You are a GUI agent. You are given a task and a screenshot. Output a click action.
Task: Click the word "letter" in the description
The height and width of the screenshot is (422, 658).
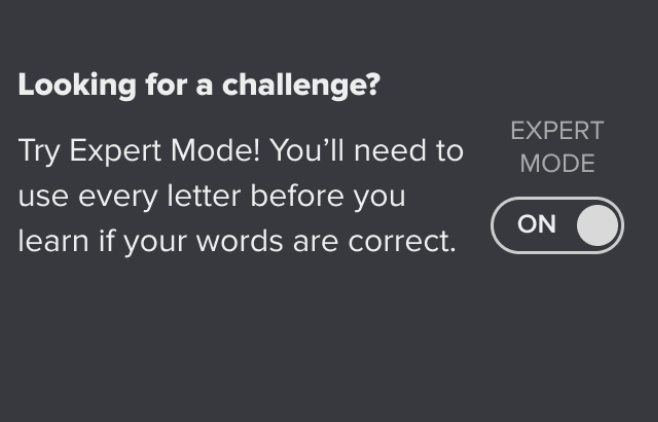click(208, 196)
